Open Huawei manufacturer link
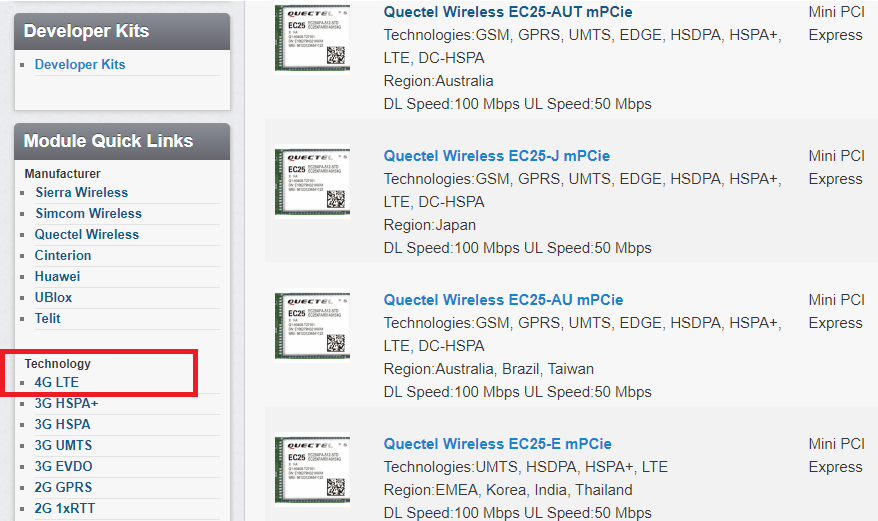The image size is (878, 521). coord(57,276)
